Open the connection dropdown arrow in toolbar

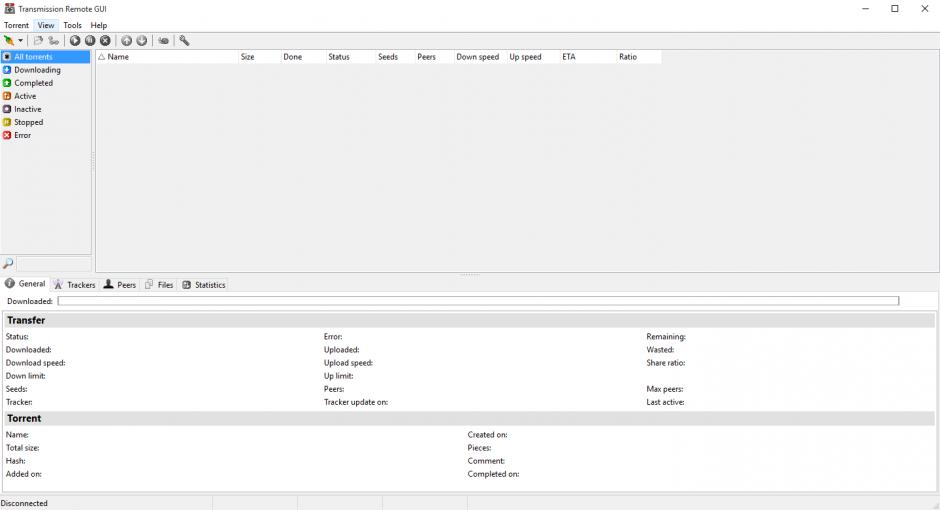21,41
